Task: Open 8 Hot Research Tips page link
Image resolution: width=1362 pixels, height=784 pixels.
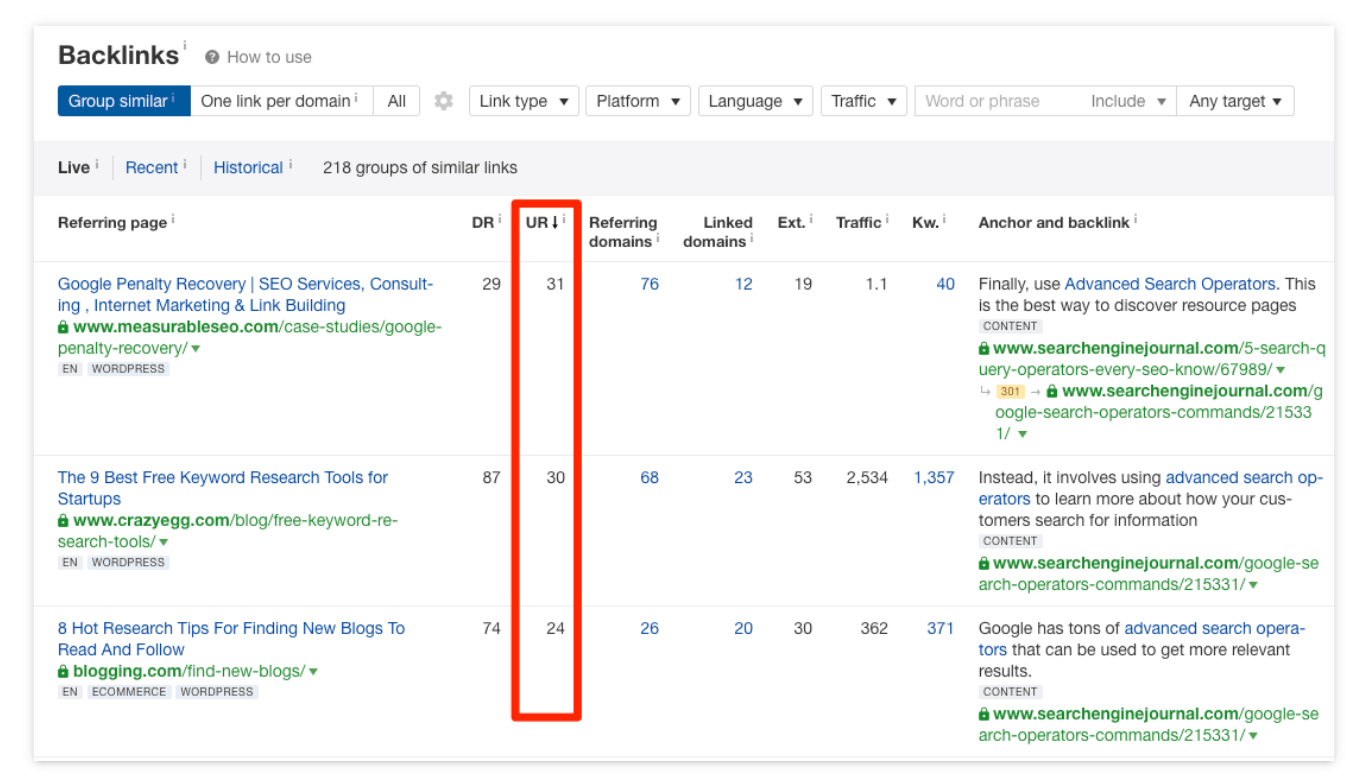Action: (x=231, y=639)
